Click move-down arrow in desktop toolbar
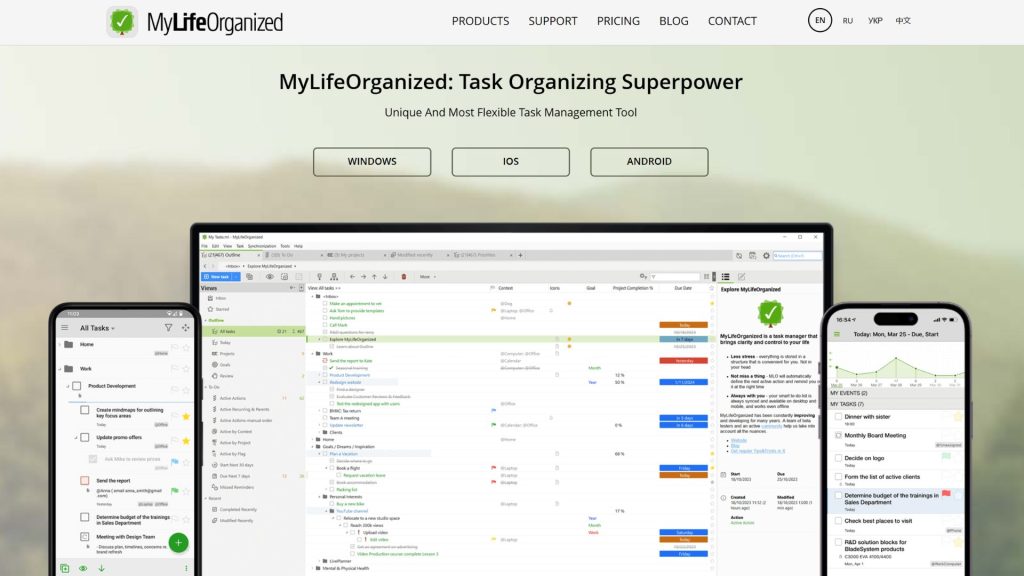 [x=385, y=277]
